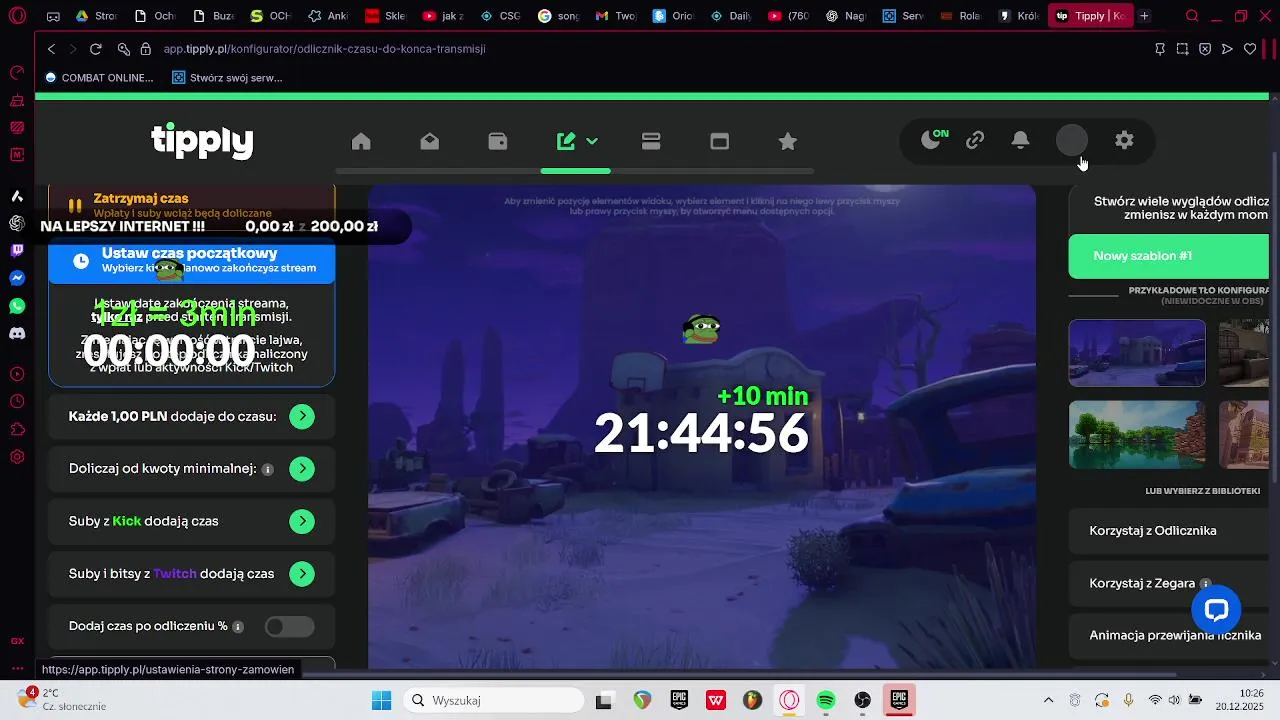Open the blue live chat bubble

click(1216, 610)
